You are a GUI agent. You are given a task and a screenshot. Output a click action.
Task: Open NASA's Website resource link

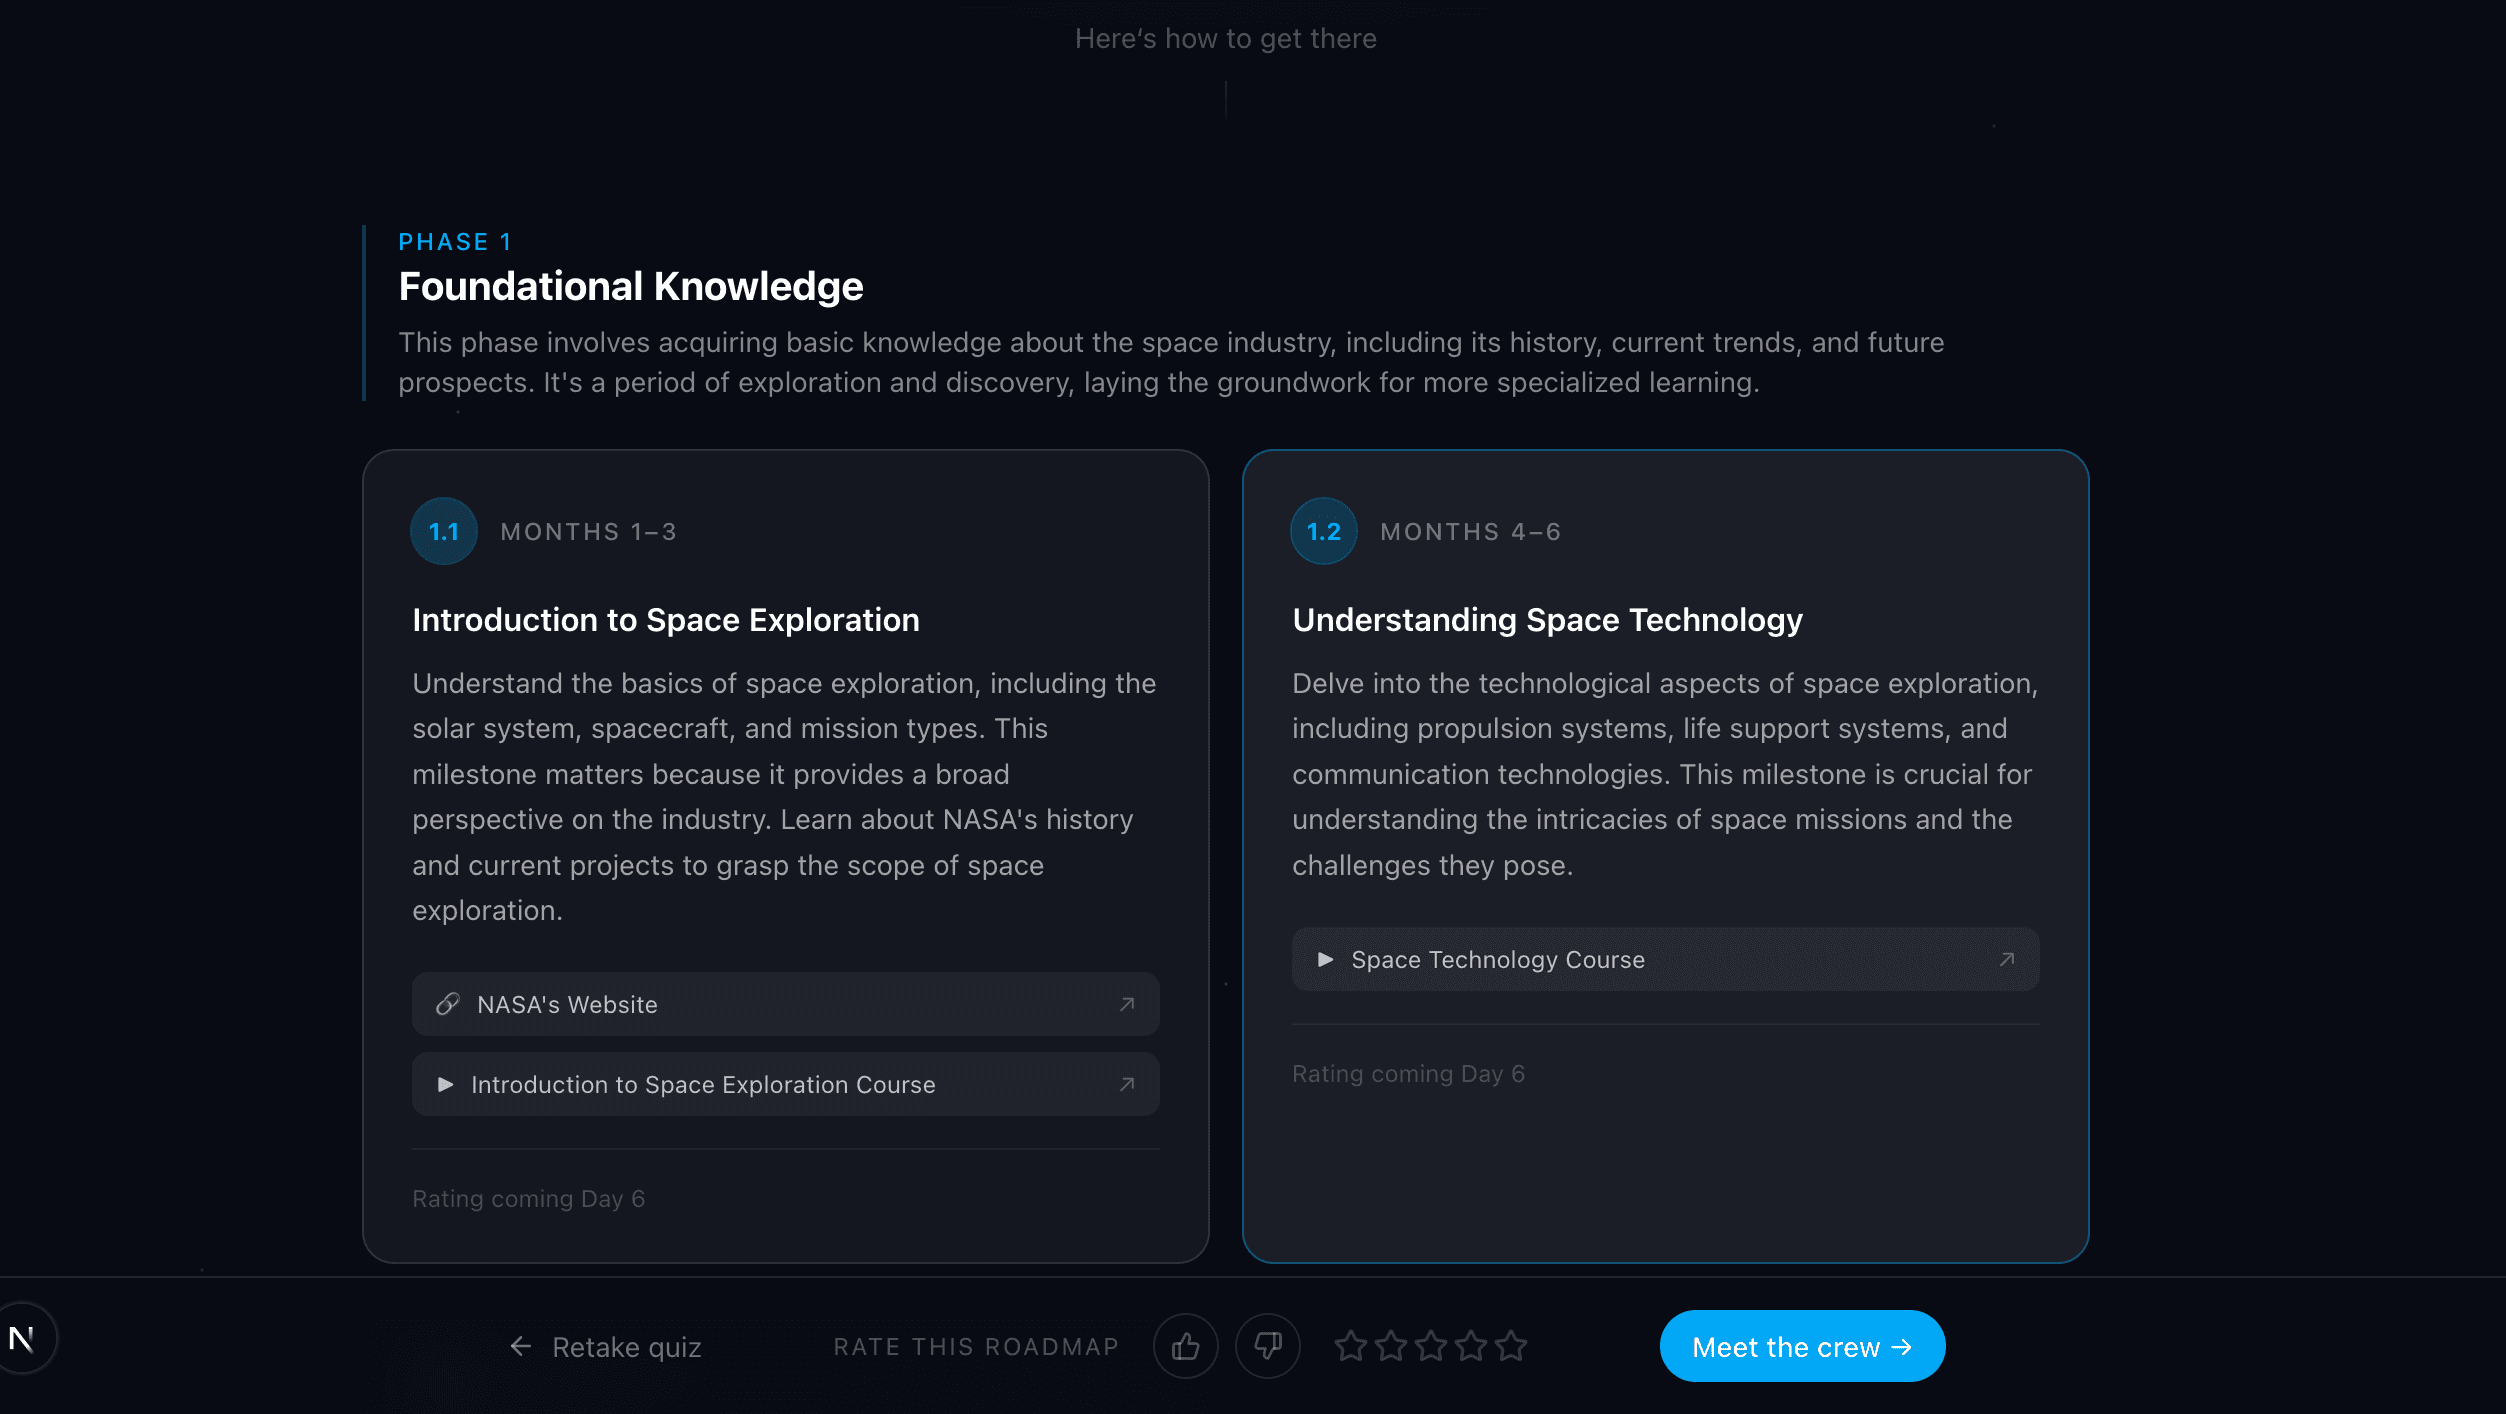(786, 1004)
